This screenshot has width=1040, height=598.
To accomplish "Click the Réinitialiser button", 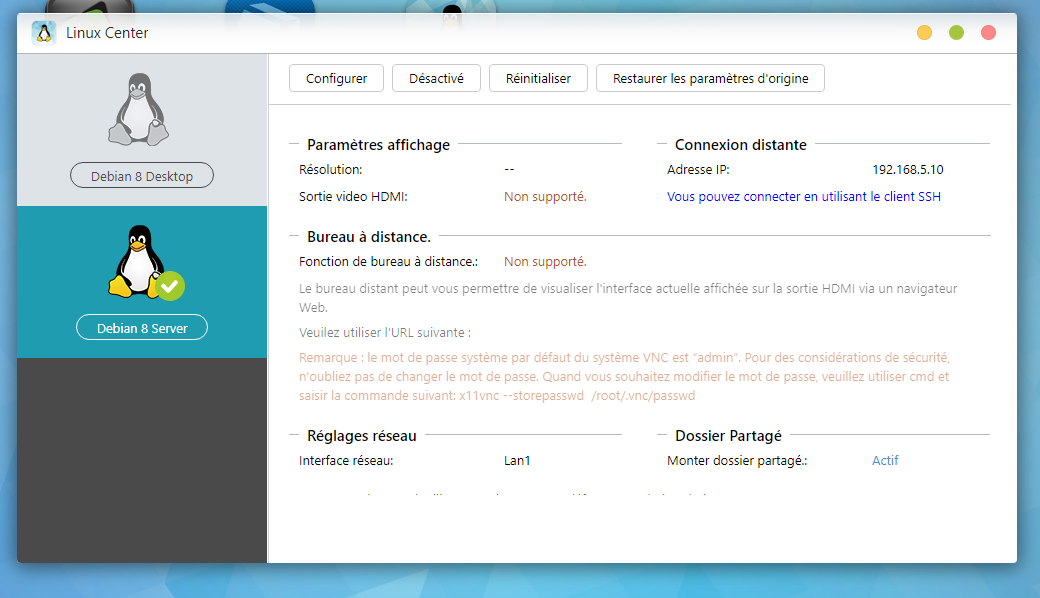I will point(538,78).
